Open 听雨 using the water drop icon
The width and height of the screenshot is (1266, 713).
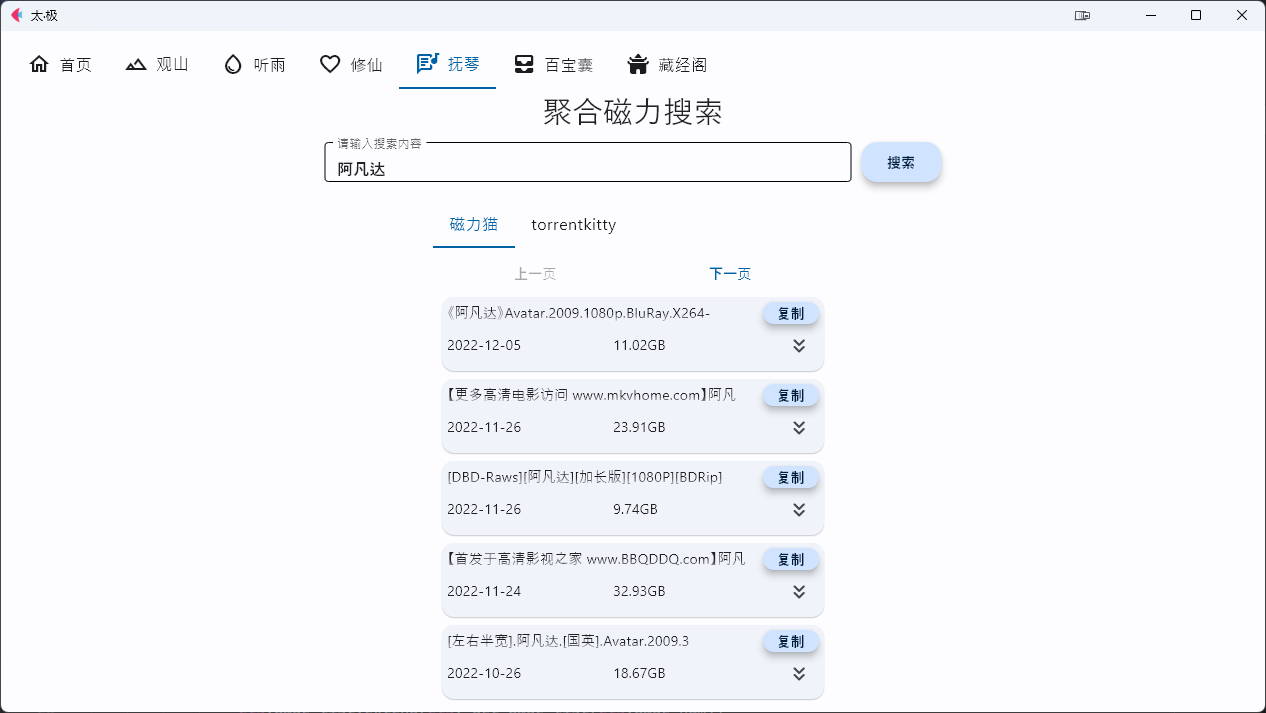click(231, 63)
